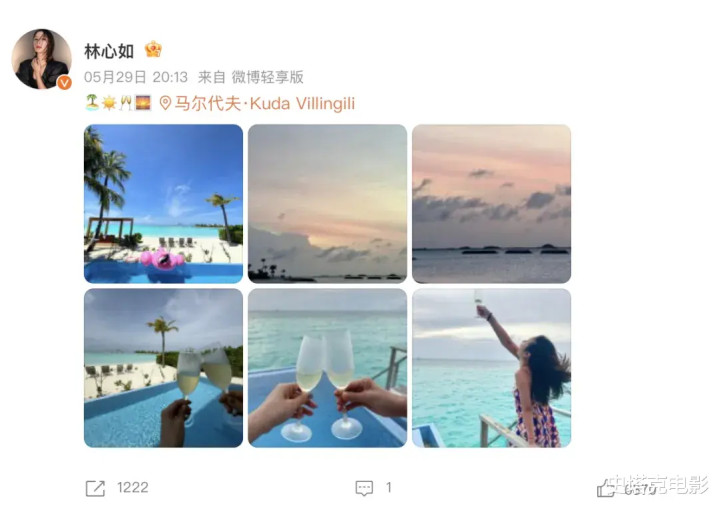
Task: Like the post with thumbs-up icon
Action: 605,489
